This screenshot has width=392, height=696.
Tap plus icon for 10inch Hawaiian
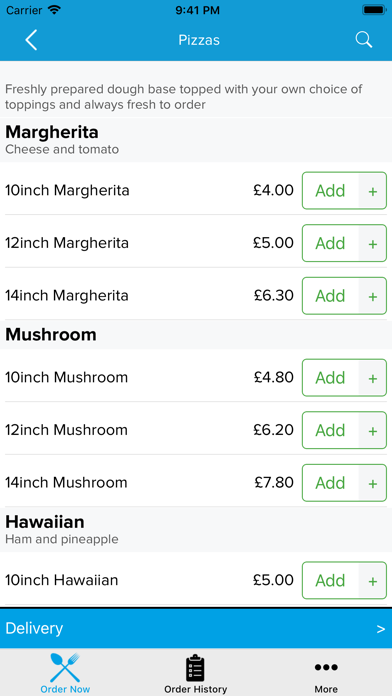tap(372, 581)
